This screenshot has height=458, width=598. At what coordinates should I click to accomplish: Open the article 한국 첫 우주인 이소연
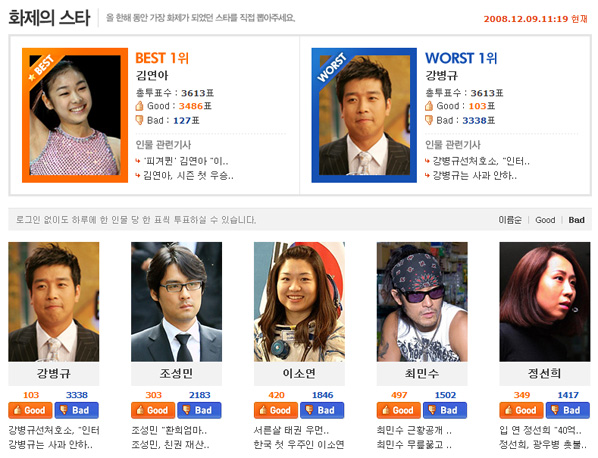click(x=299, y=445)
